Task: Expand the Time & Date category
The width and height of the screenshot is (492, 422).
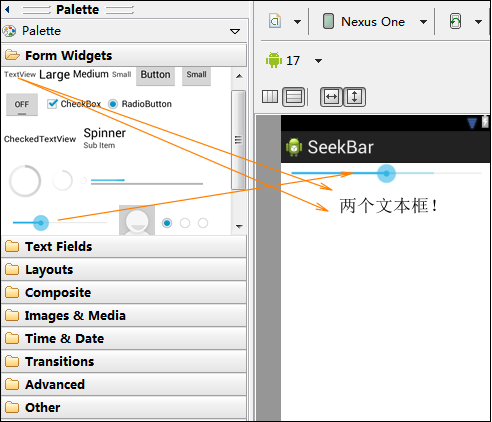Action: click(124, 339)
